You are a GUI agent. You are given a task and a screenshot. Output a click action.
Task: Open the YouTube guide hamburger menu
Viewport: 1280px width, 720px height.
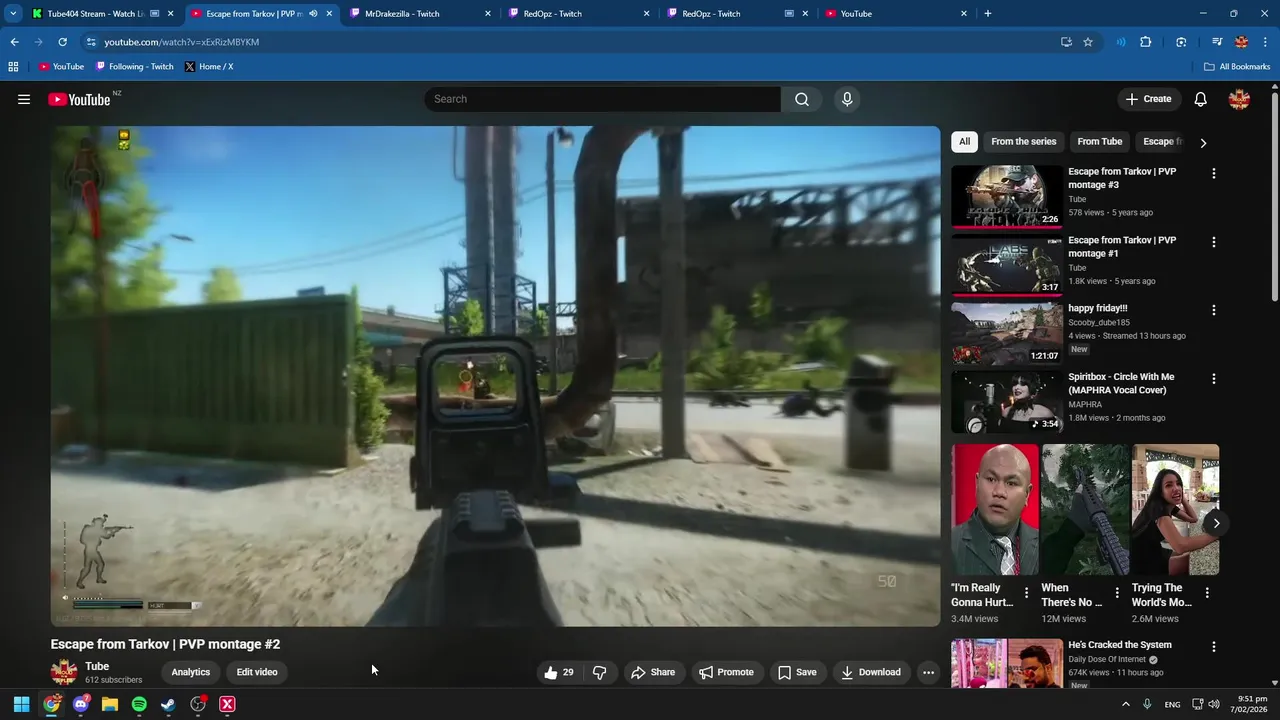coord(24,99)
